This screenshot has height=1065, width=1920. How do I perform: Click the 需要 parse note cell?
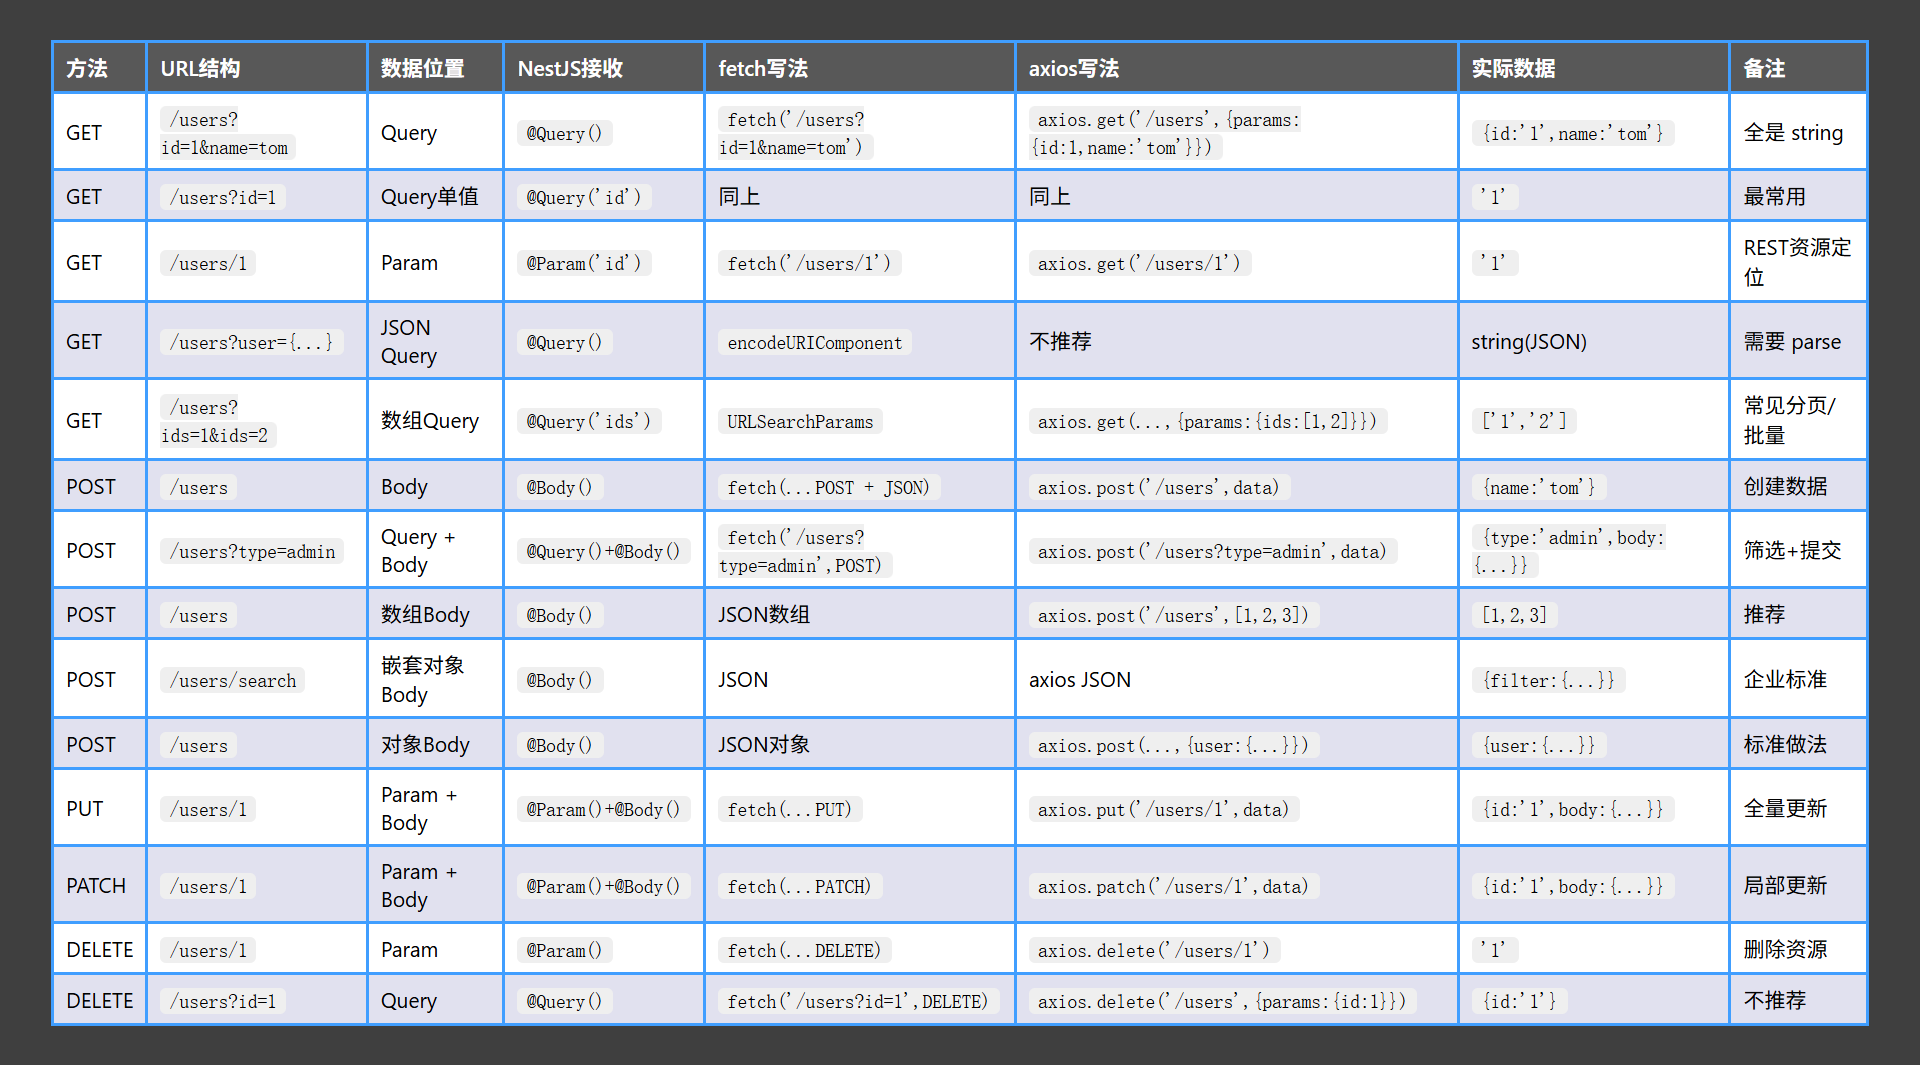coord(1798,342)
